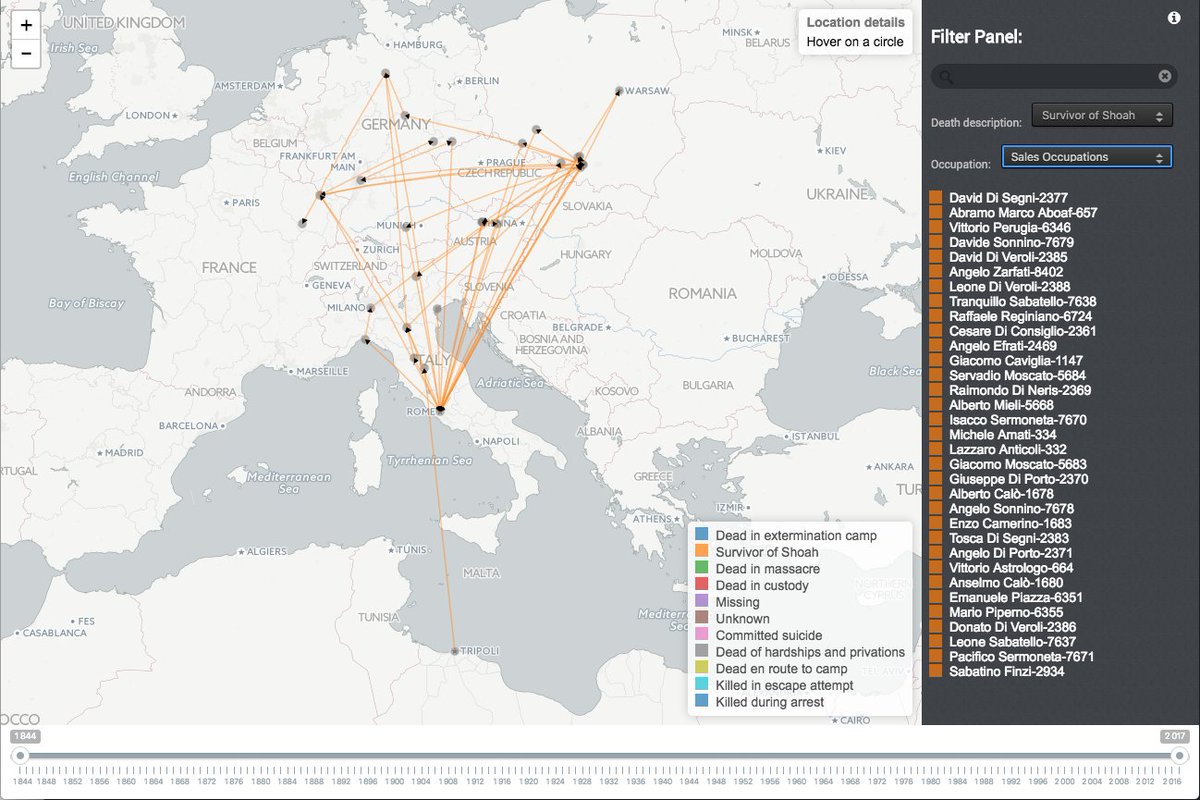The width and height of the screenshot is (1200, 800).
Task: Click the Dead en route to camp swatch
Action: pos(702,669)
